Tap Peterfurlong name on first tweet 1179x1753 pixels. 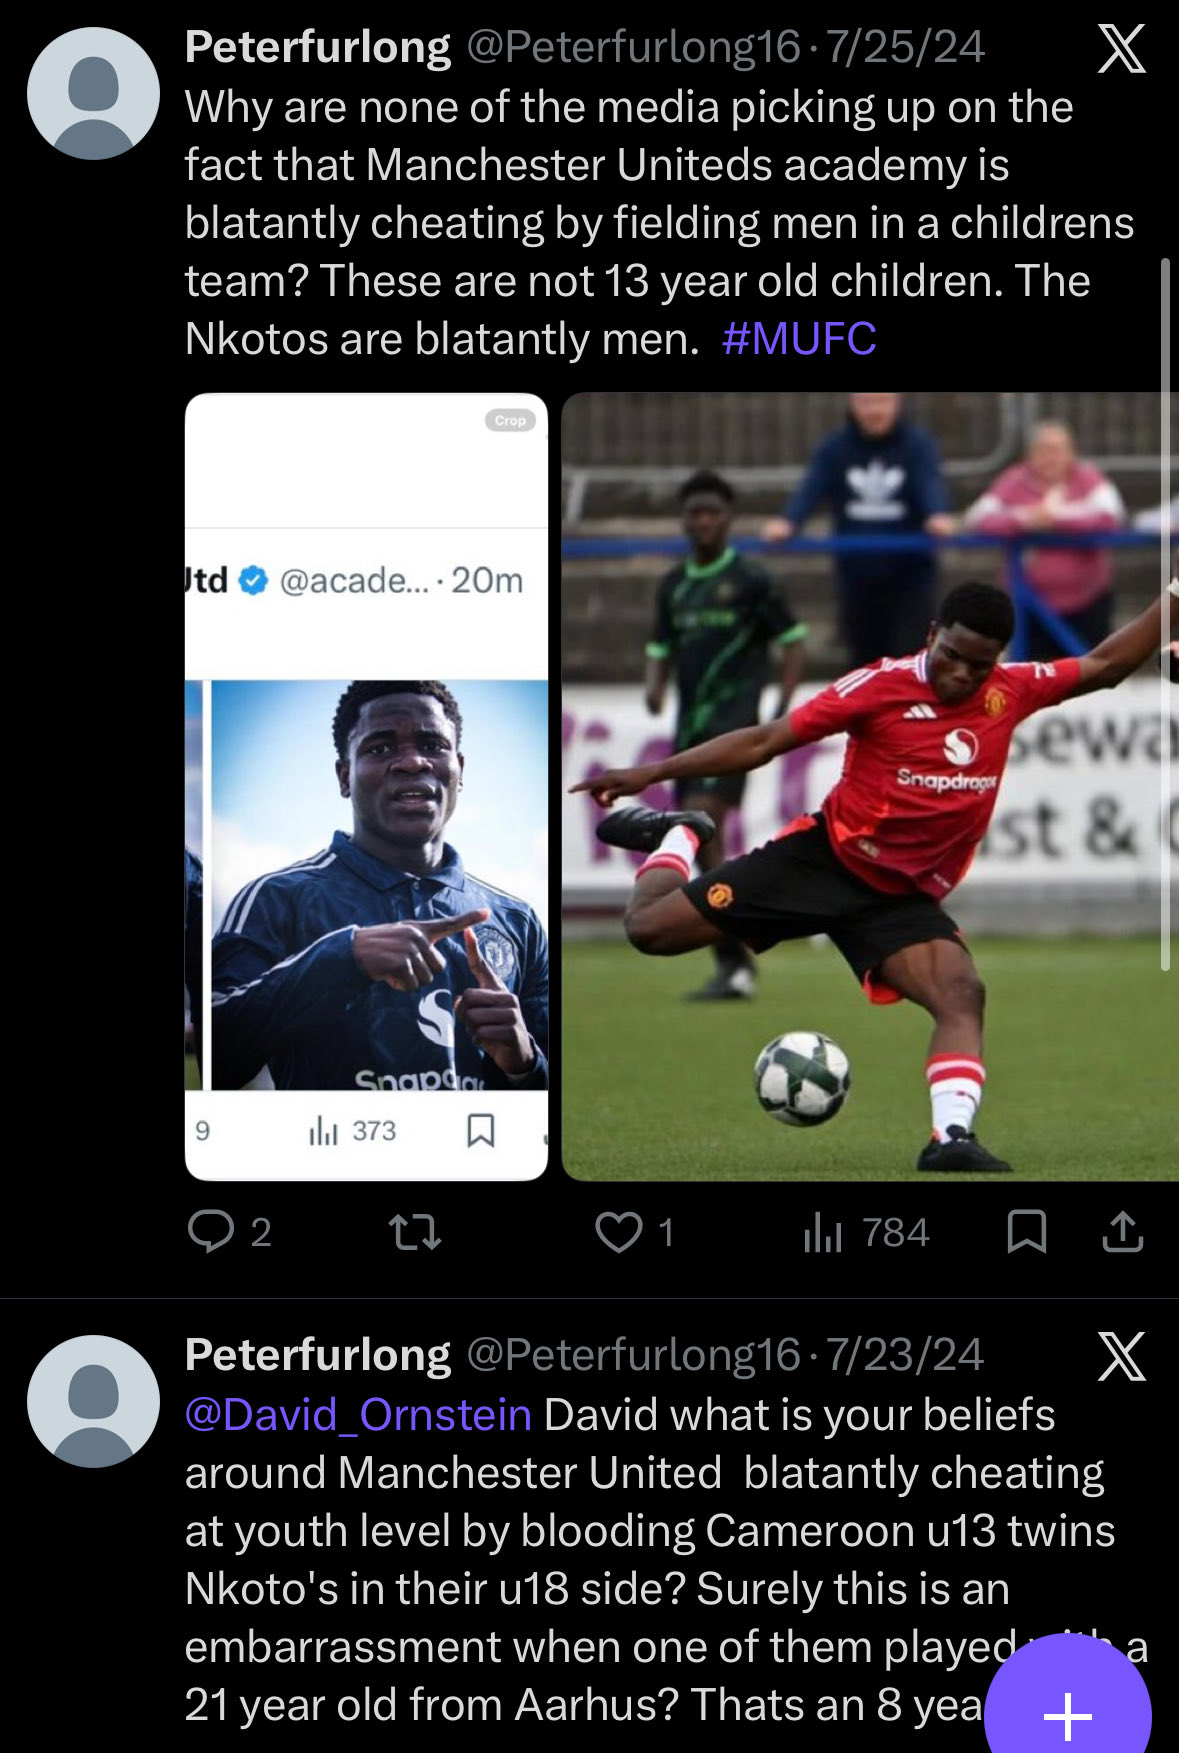(318, 47)
